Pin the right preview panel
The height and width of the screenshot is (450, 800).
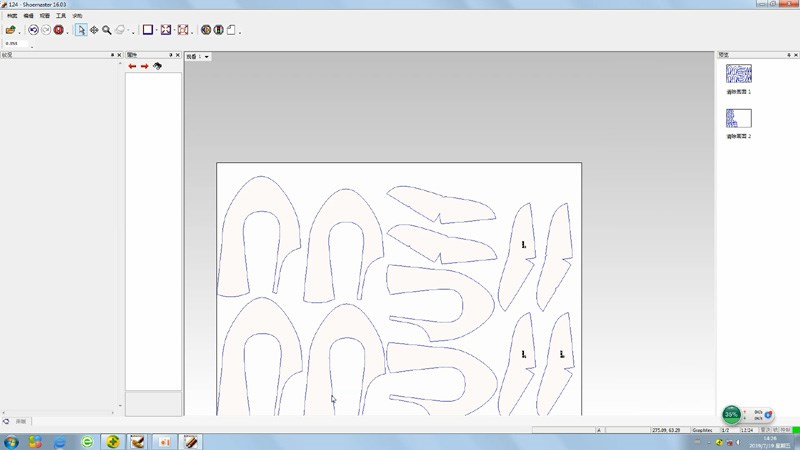click(x=786, y=55)
